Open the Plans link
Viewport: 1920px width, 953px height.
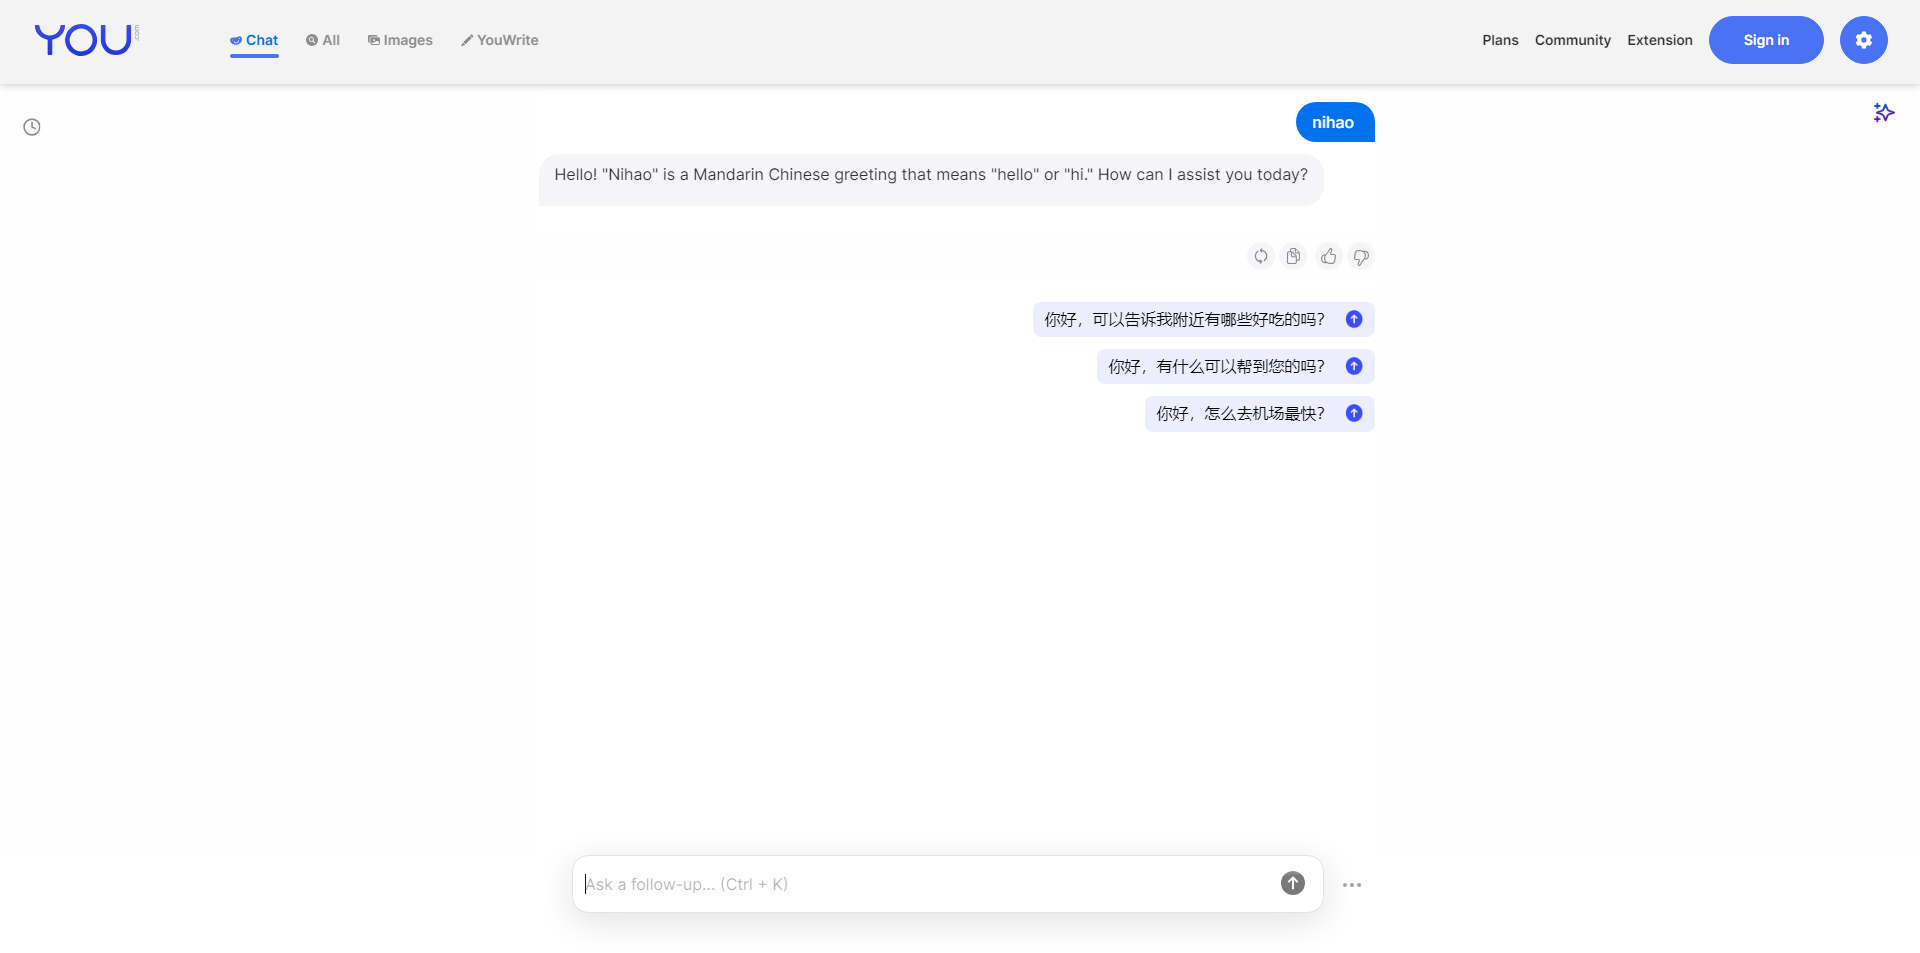pos(1500,40)
